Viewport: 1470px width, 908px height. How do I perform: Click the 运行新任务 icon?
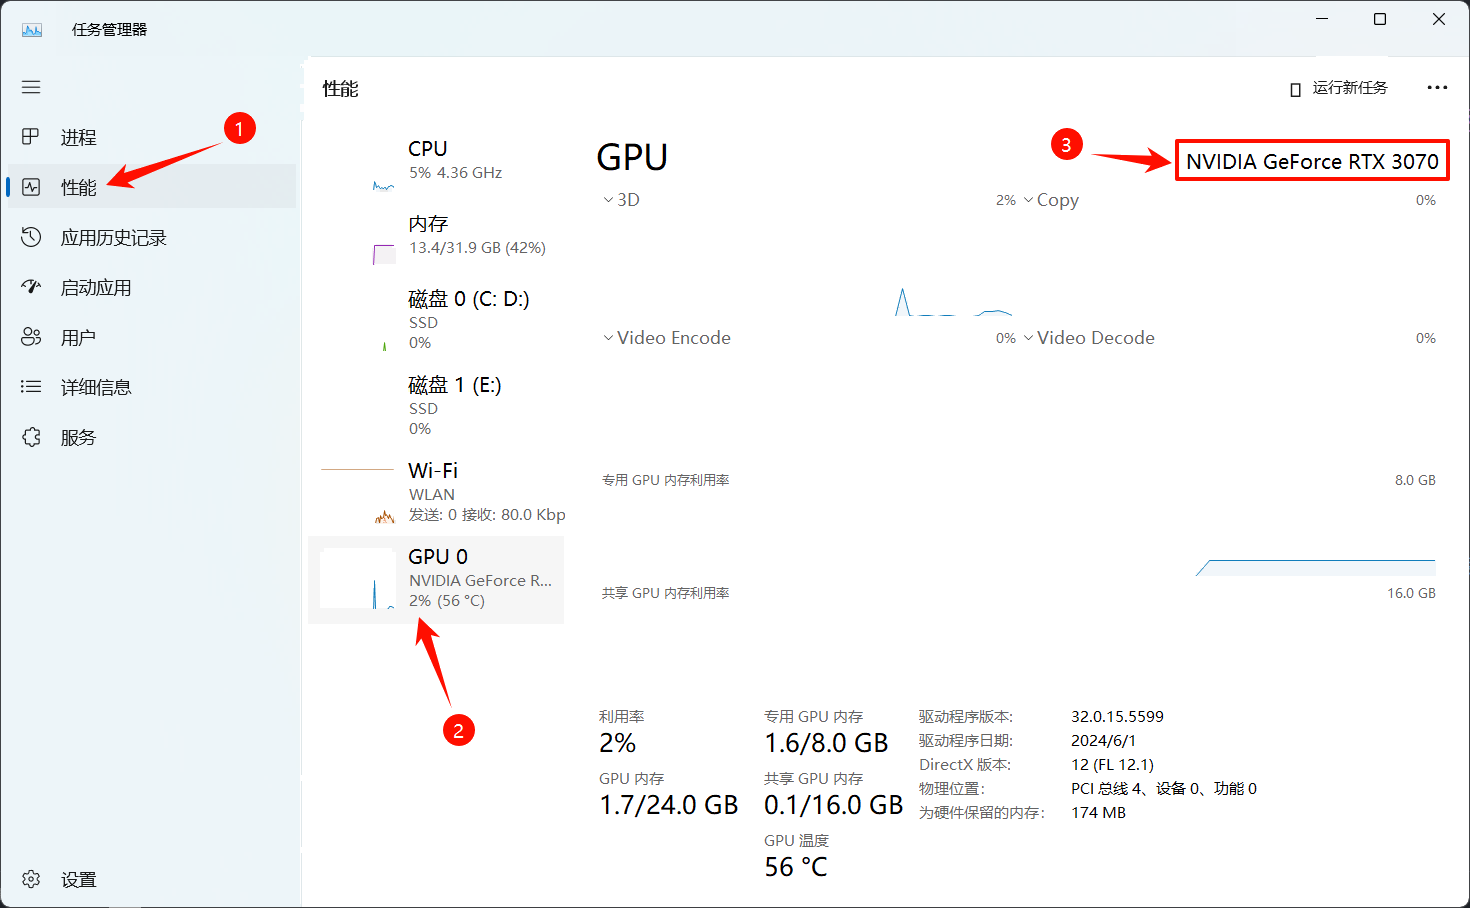(1295, 89)
